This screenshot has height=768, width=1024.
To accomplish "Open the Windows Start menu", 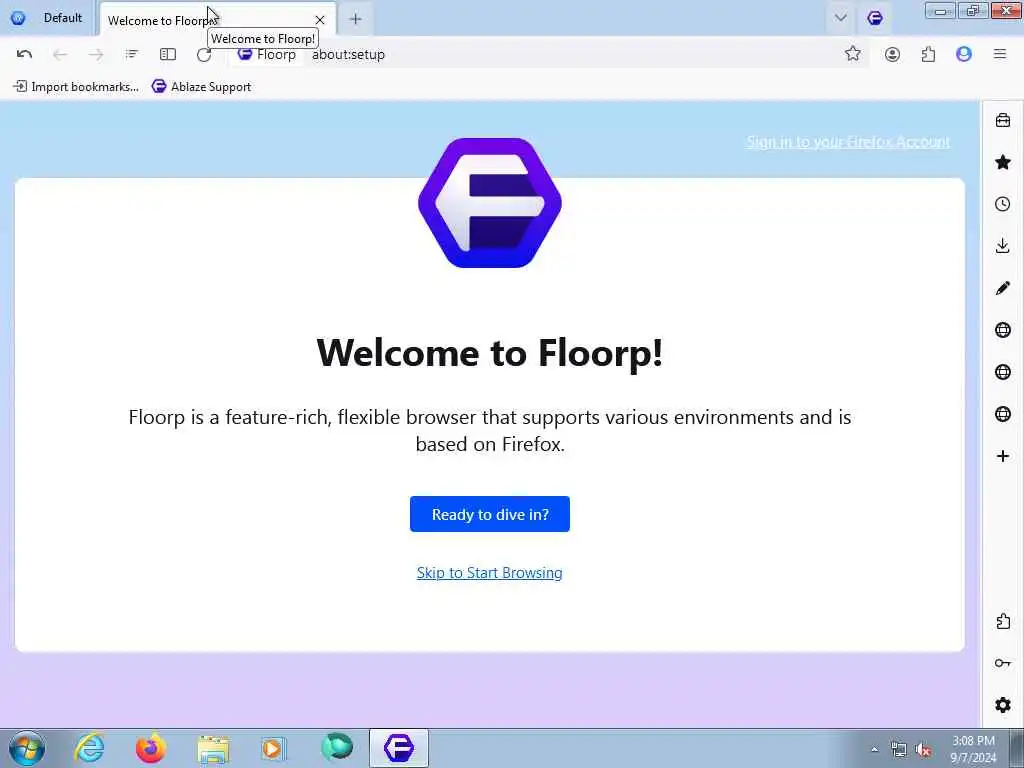I will [x=27, y=748].
